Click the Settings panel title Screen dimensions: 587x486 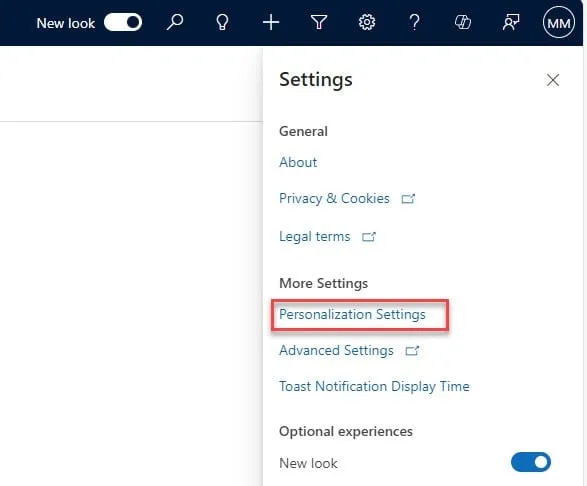point(316,80)
